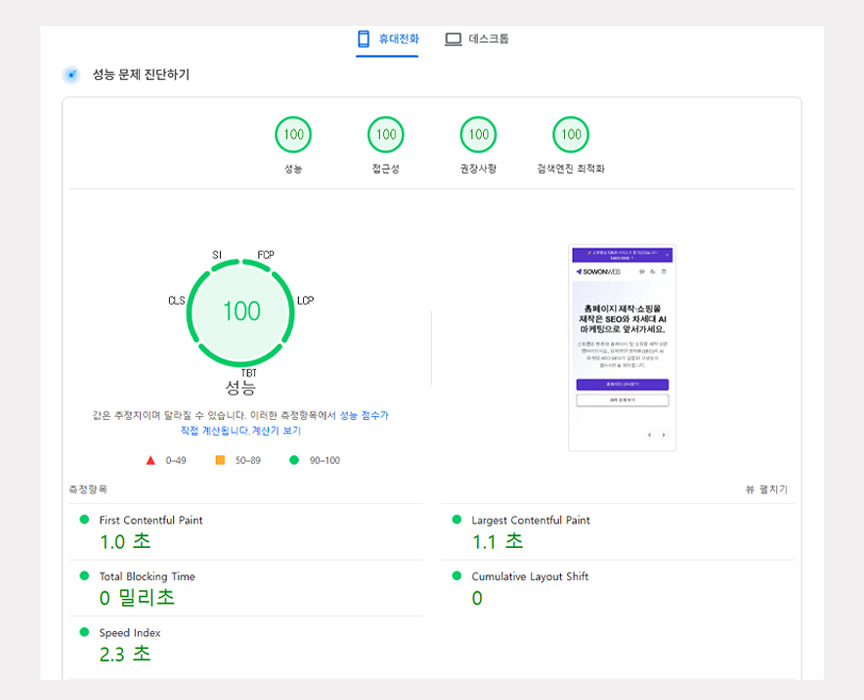Click the SI label on the gauge
The image size is (864, 700).
[x=217, y=255]
